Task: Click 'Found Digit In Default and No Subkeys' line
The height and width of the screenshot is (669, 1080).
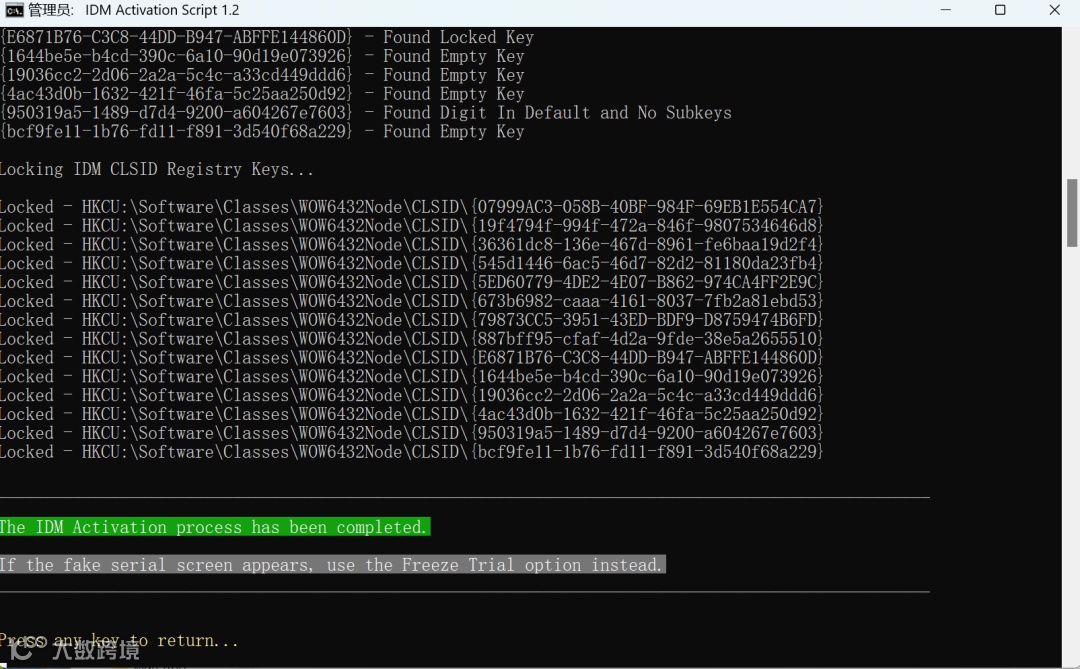Action: pyautogui.click(x=366, y=113)
